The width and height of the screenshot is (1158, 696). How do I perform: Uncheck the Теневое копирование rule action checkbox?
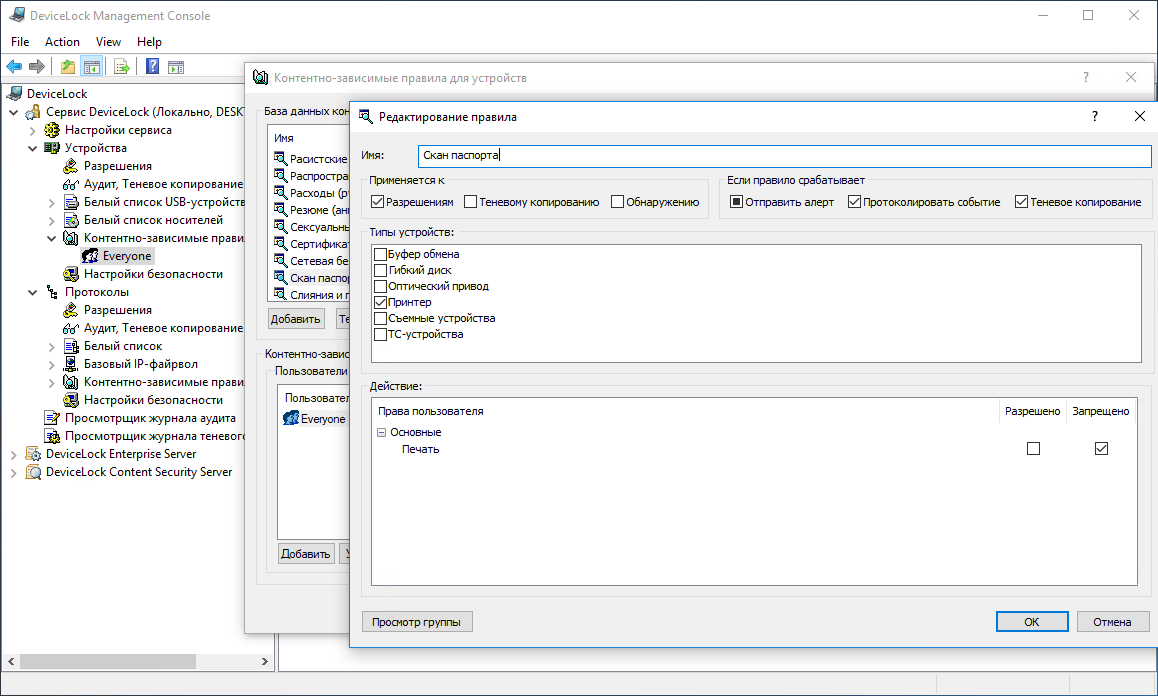point(1021,202)
